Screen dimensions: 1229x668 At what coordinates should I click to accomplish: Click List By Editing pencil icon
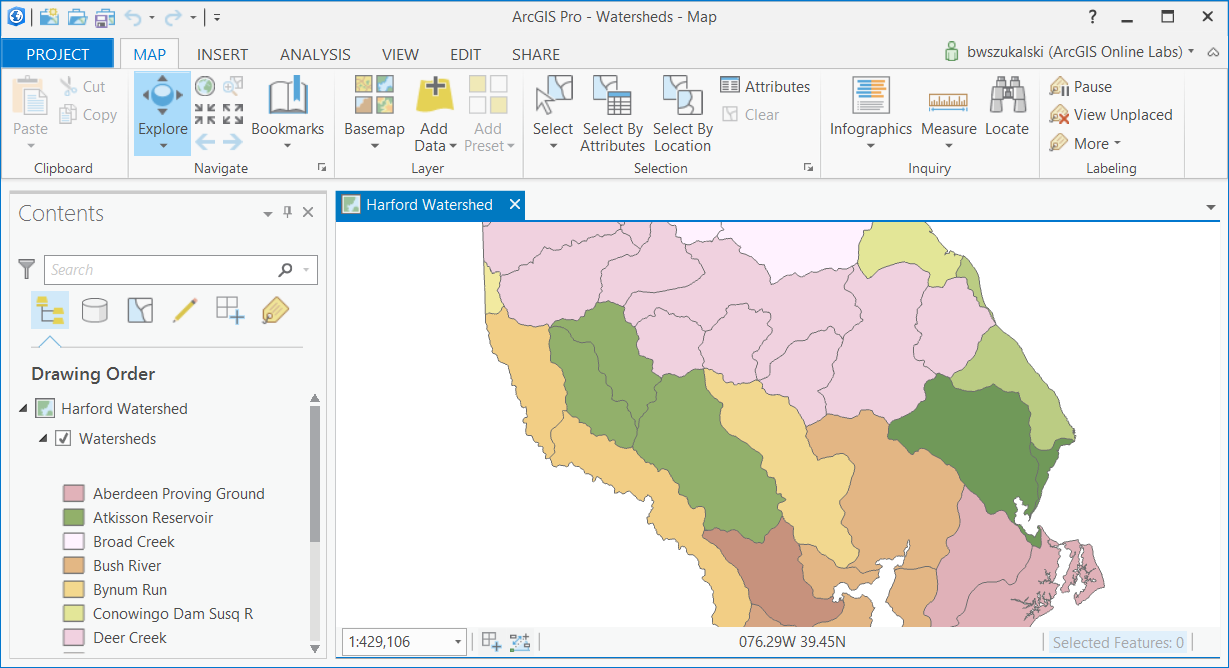[185, 310]
